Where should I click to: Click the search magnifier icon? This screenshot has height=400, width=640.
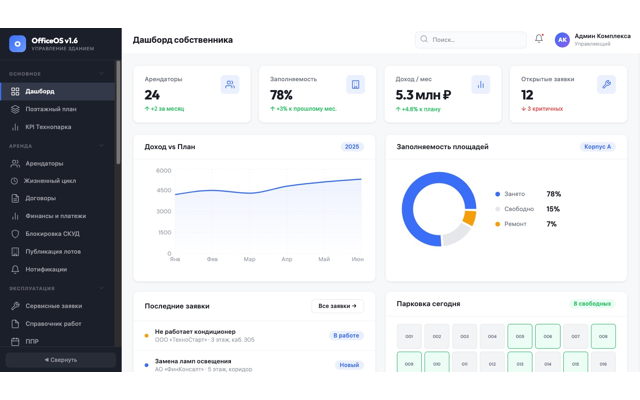pyautogui.click(x=424, y=39)
